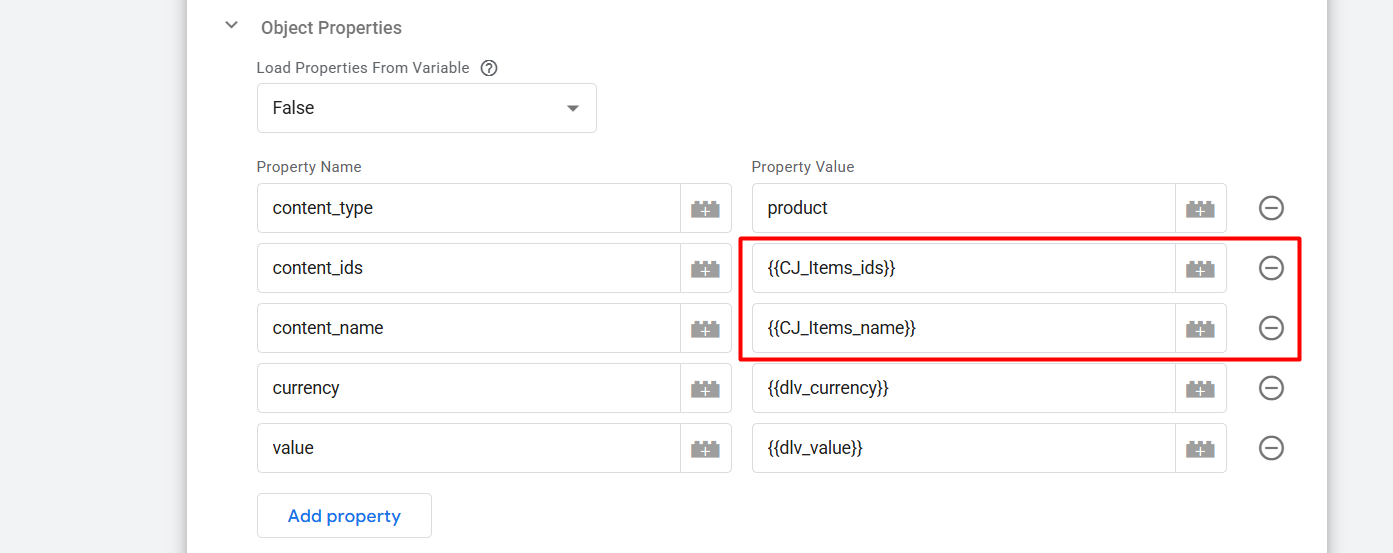Remove the currency property row
1393x553 pixels.
tap(1271, 388)
